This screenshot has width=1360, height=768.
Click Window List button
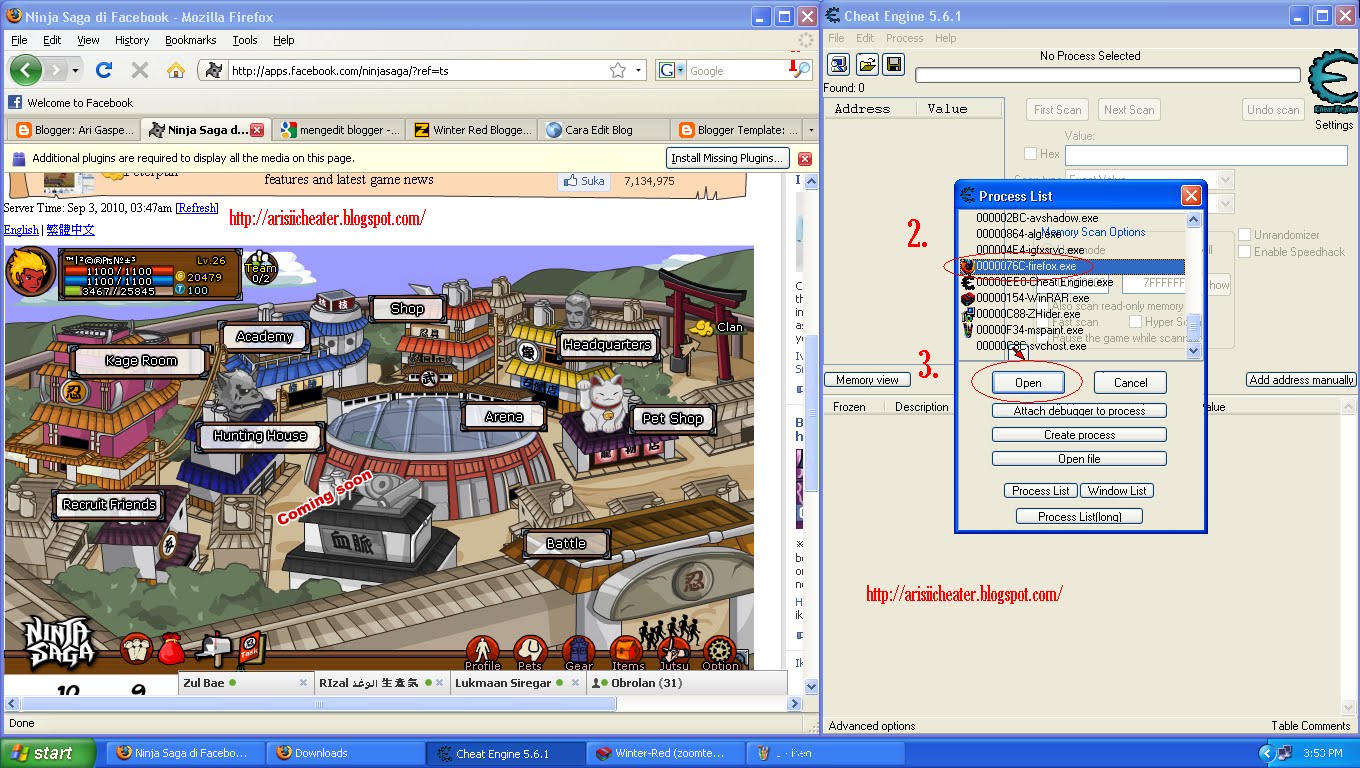(x=1117, y=491)
